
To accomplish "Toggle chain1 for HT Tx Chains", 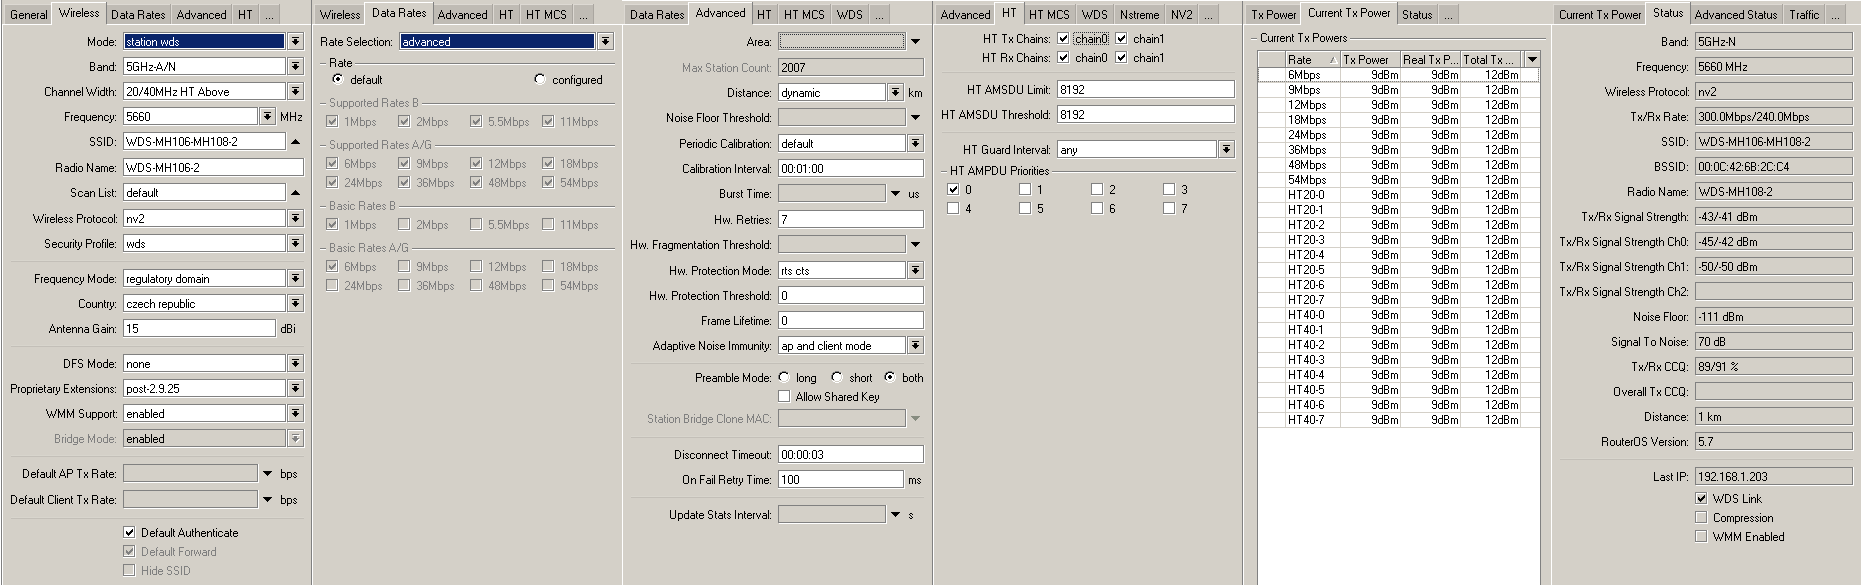I will tap(1121, 38).
